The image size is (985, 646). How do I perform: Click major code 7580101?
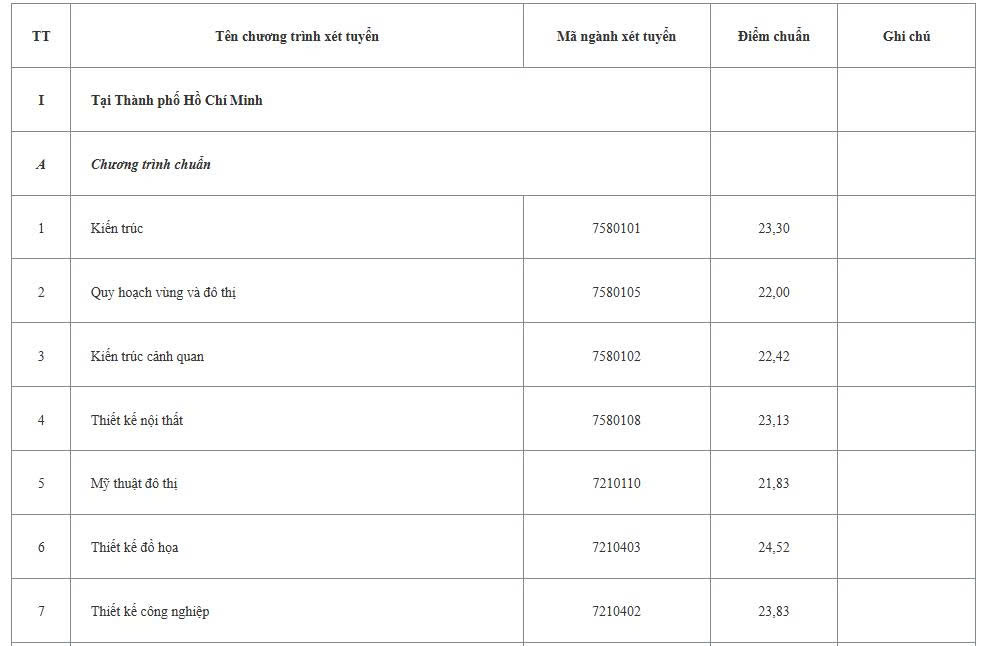pyautogui.click(x=616, y=228)
